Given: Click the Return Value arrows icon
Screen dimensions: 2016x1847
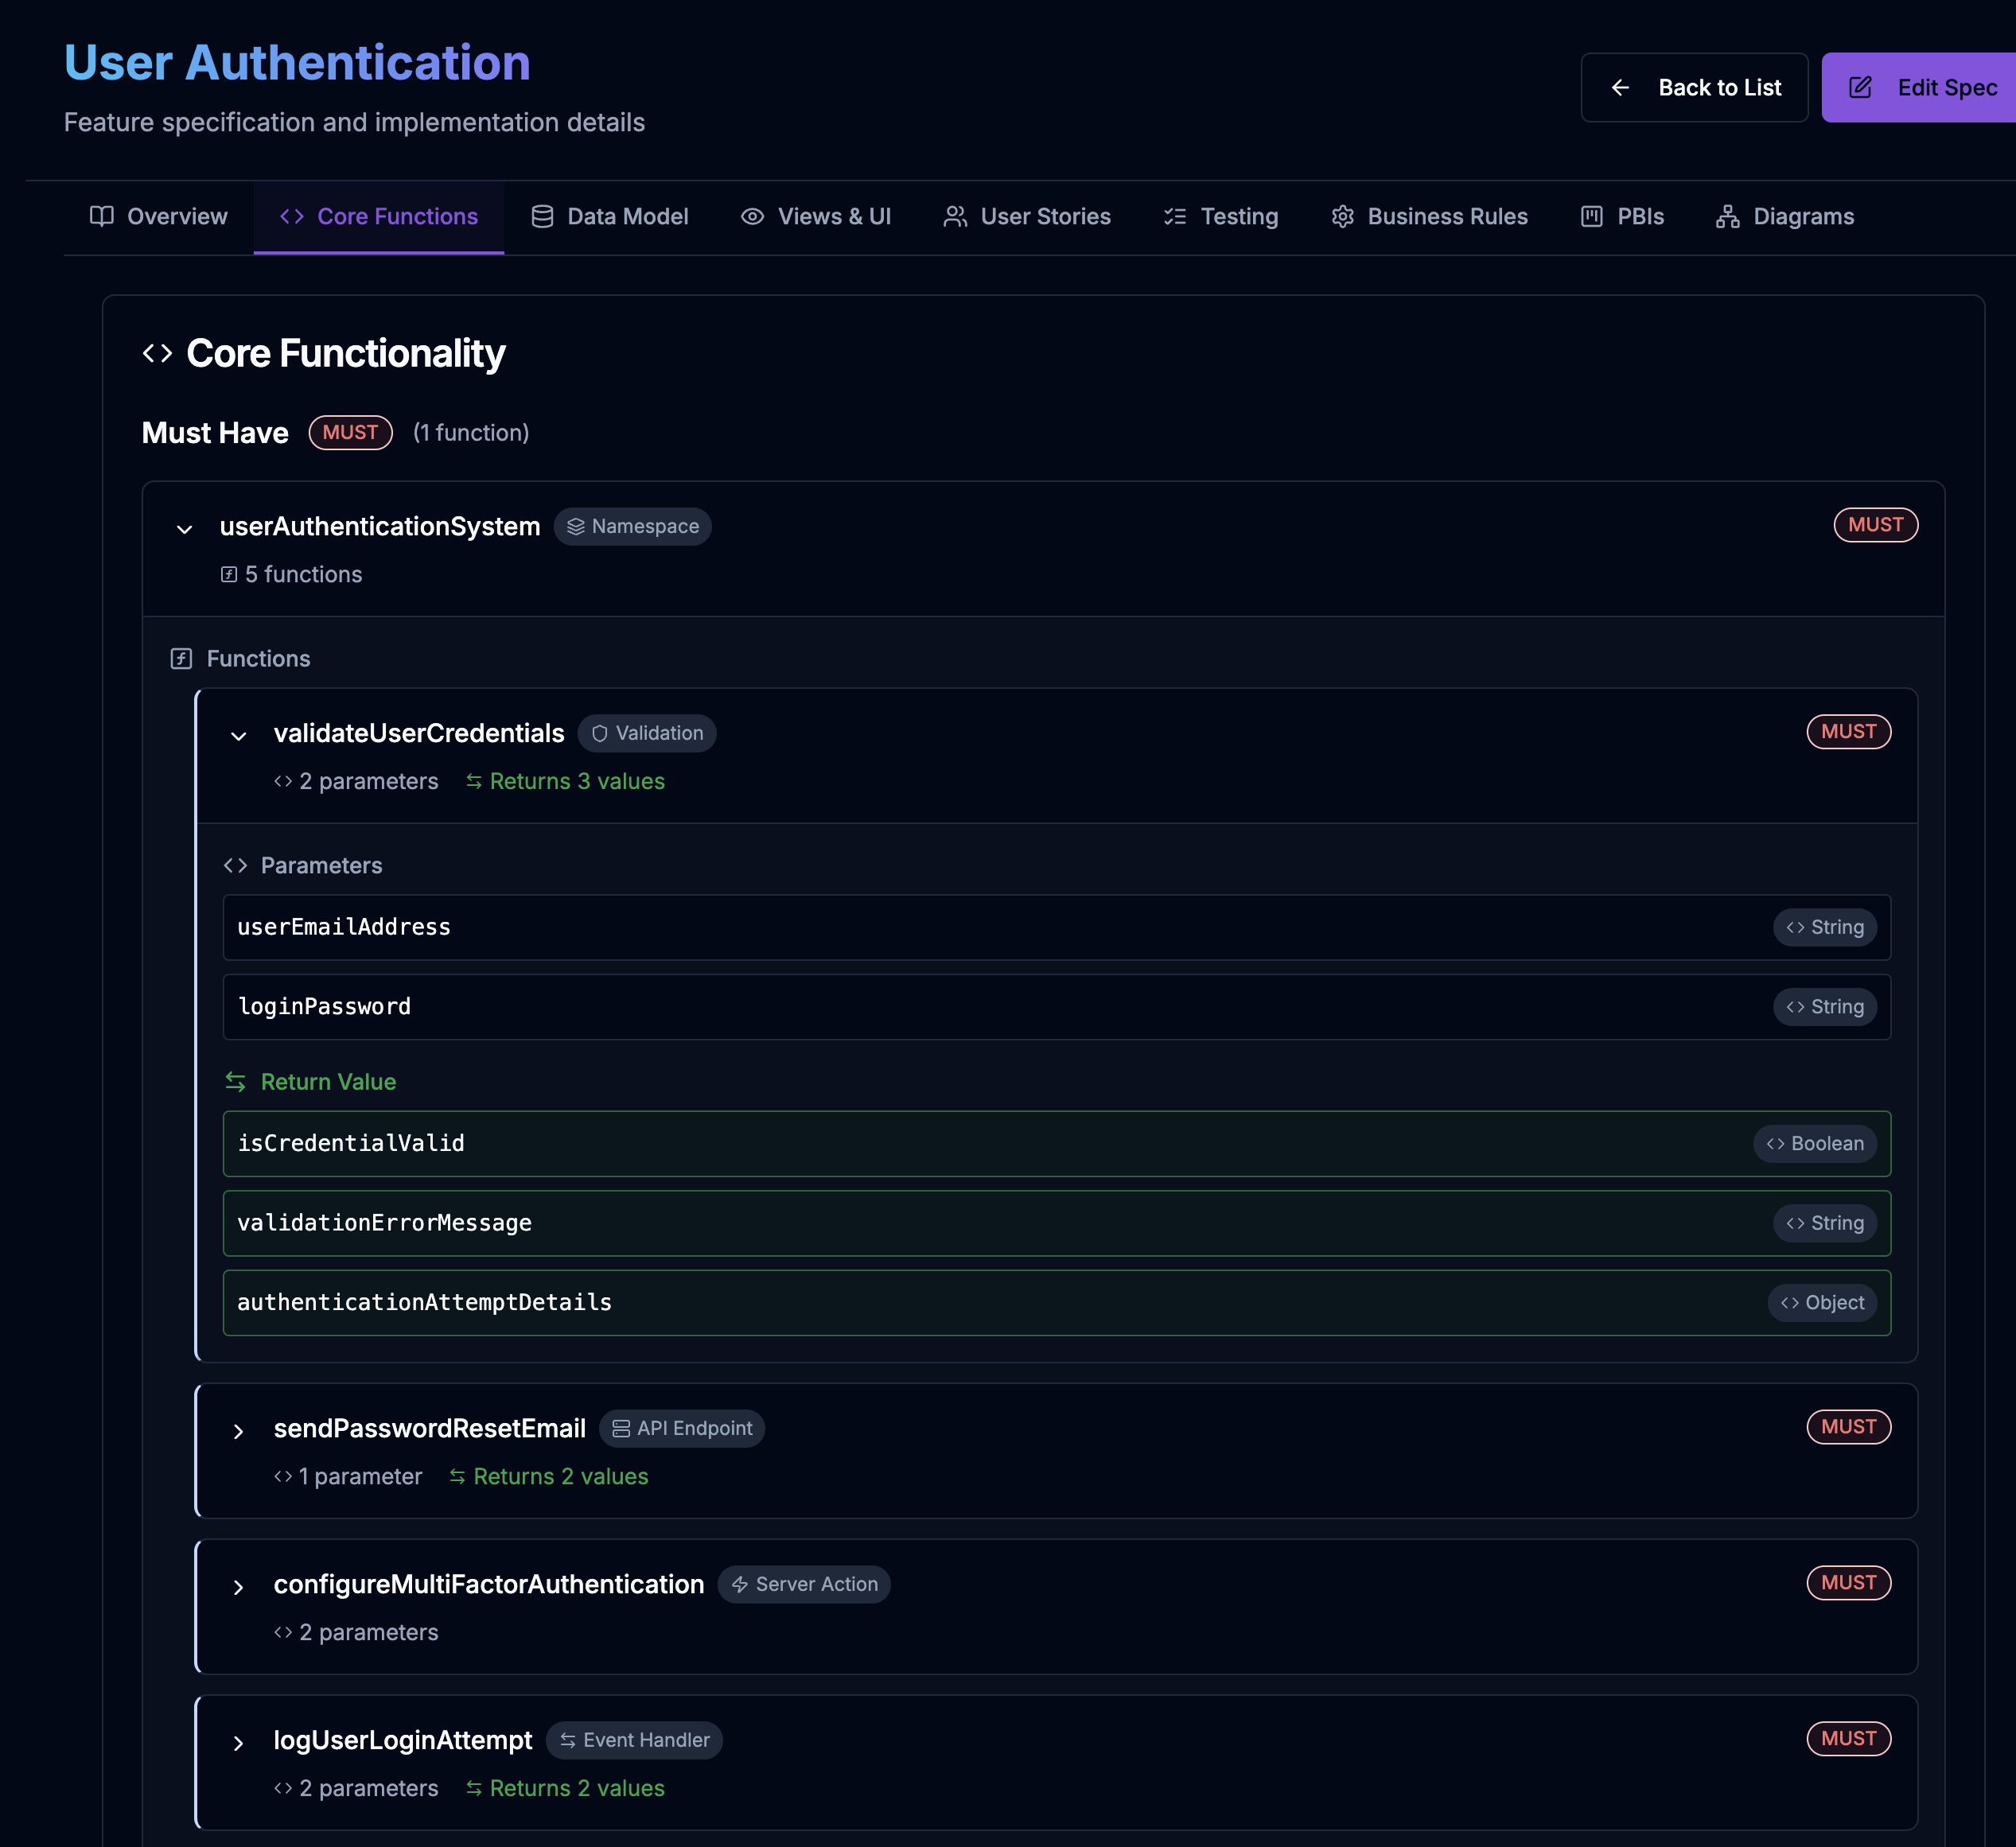Looking at the screenshot, I should (236, 1081).
